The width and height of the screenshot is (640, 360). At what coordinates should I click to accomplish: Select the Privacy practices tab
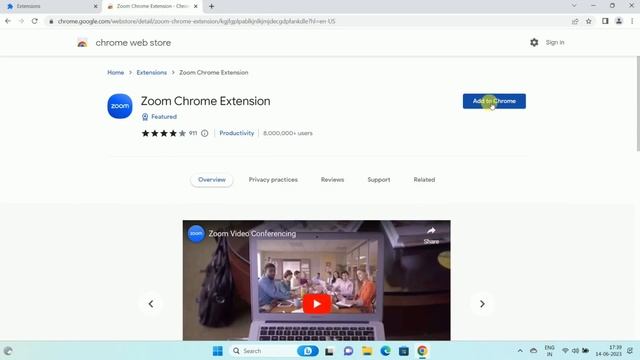coord(273,180)
